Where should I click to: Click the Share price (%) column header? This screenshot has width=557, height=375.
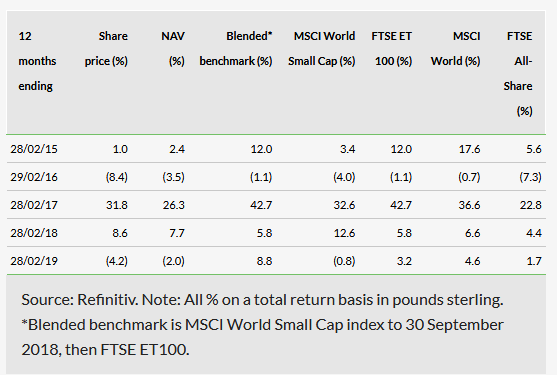[106, 49]
